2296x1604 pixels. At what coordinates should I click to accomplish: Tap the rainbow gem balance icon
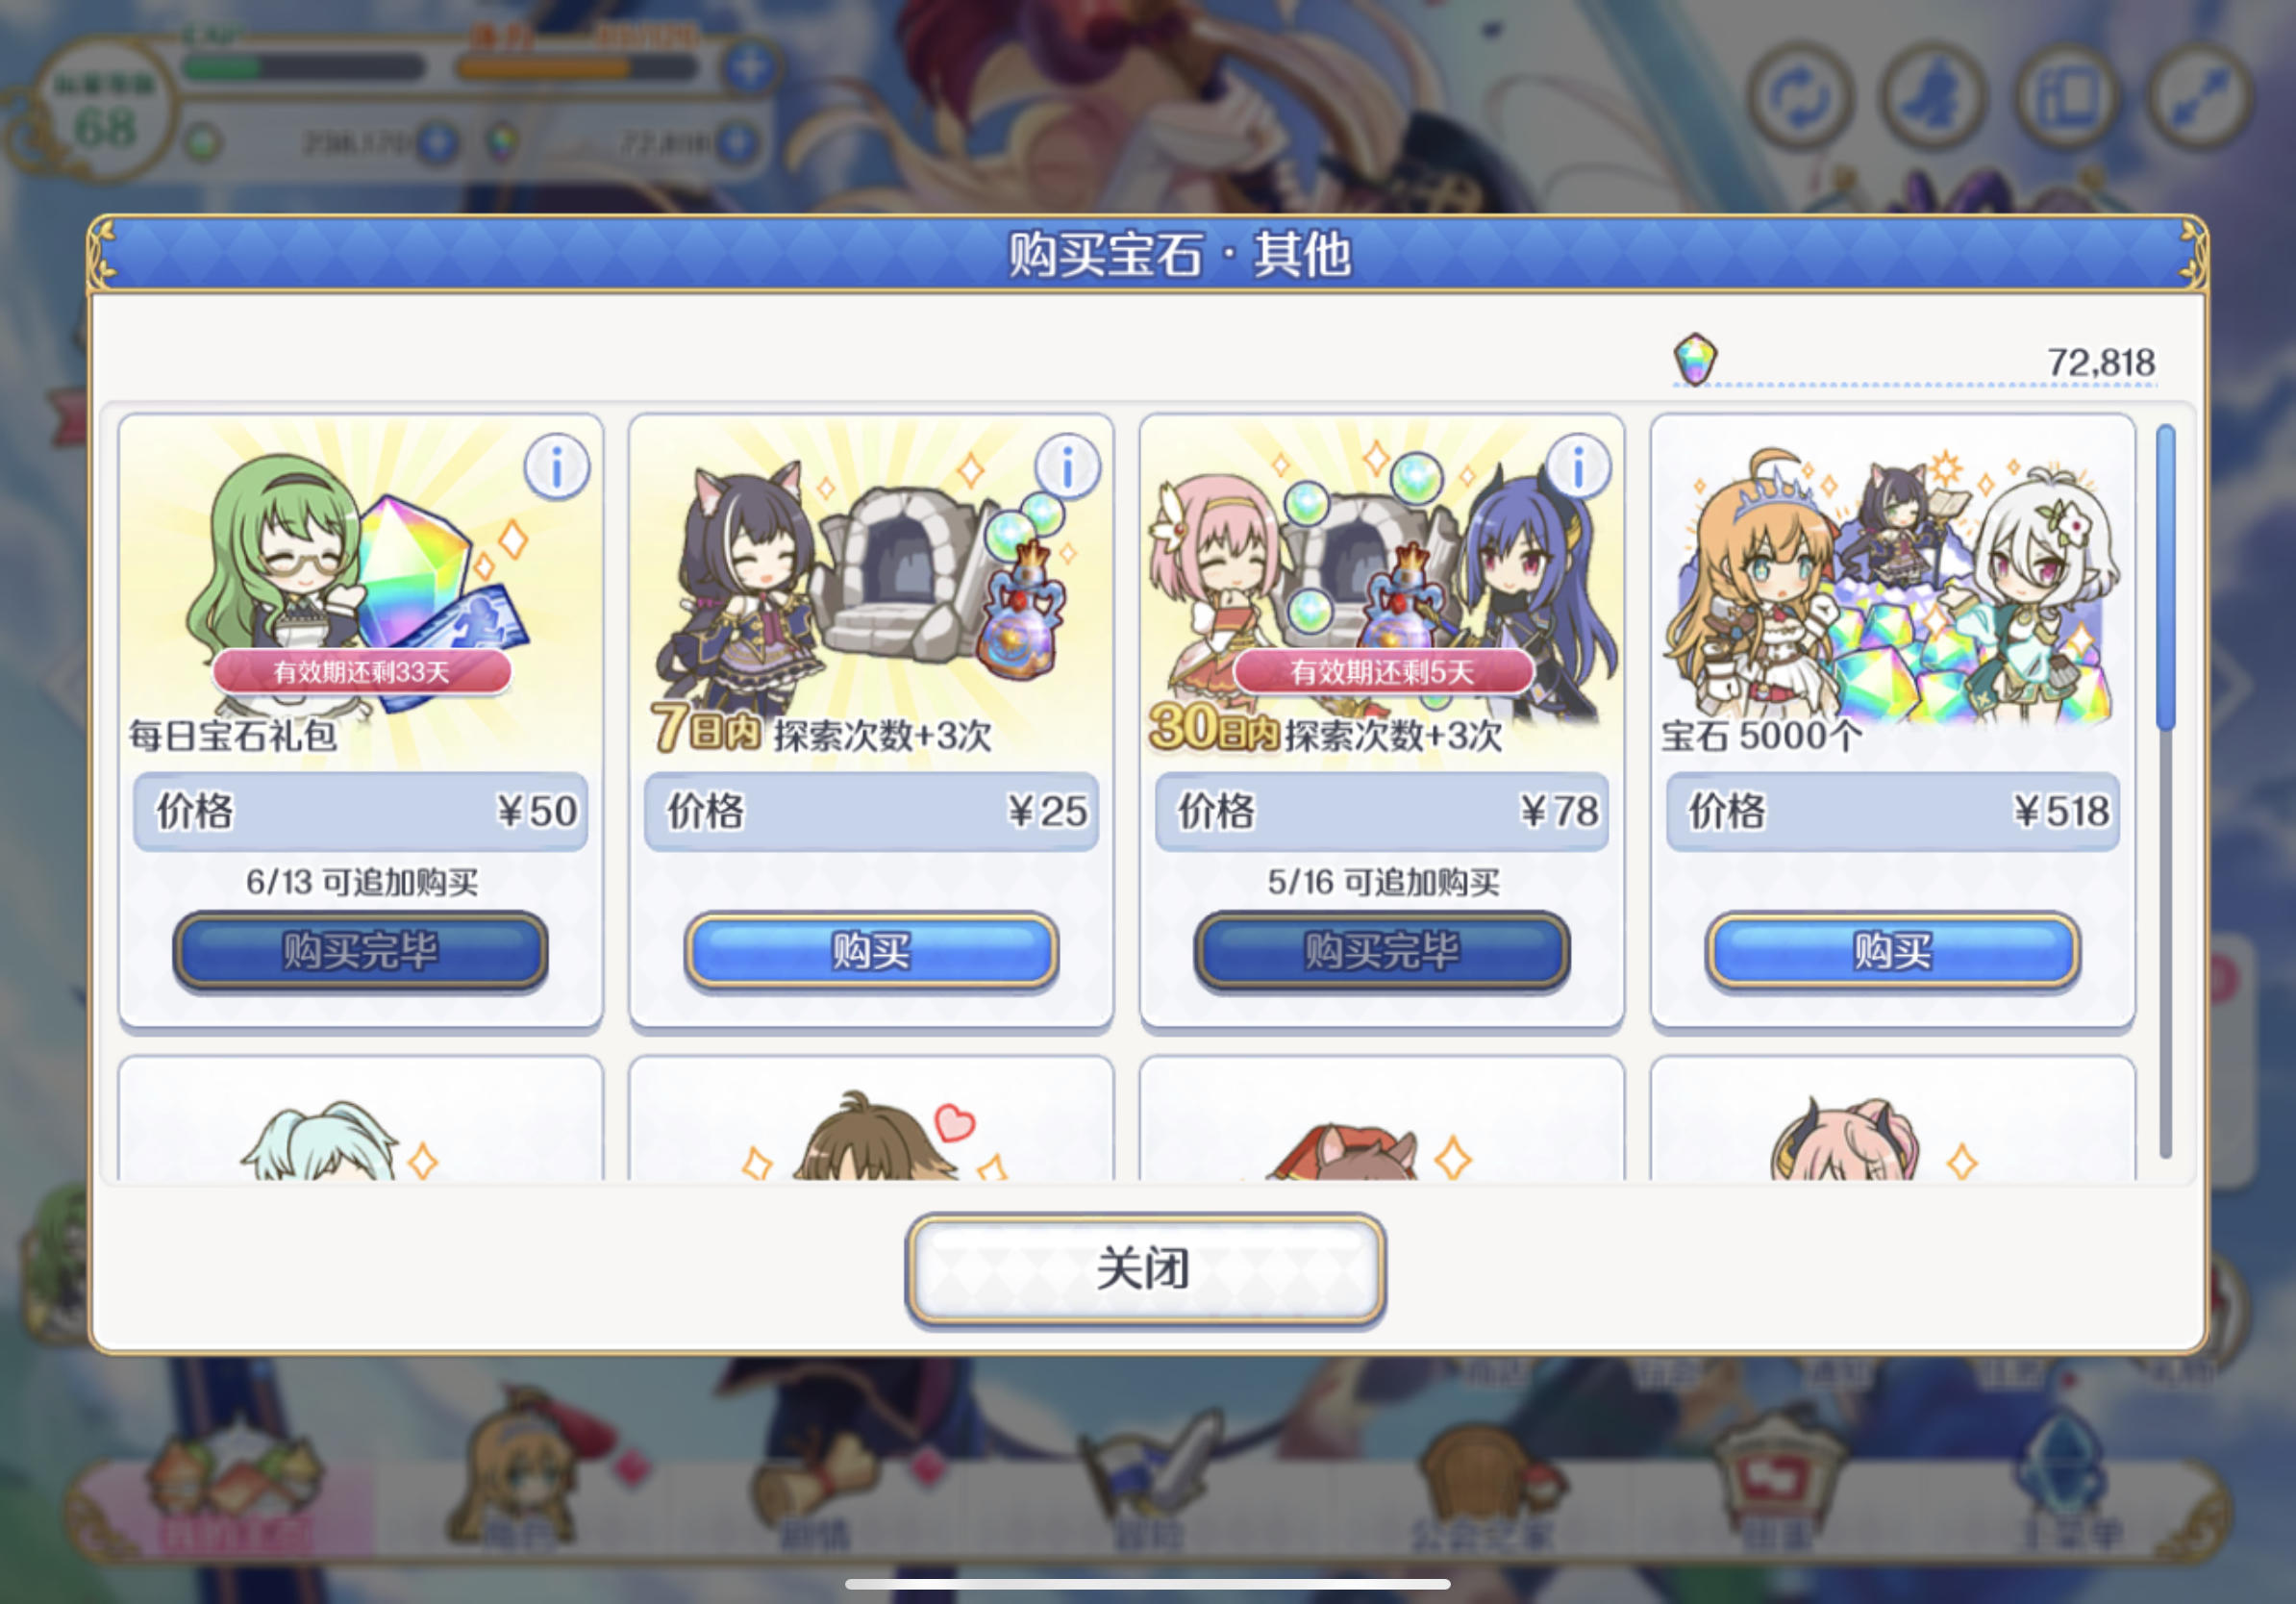[x=1695, y=359]
